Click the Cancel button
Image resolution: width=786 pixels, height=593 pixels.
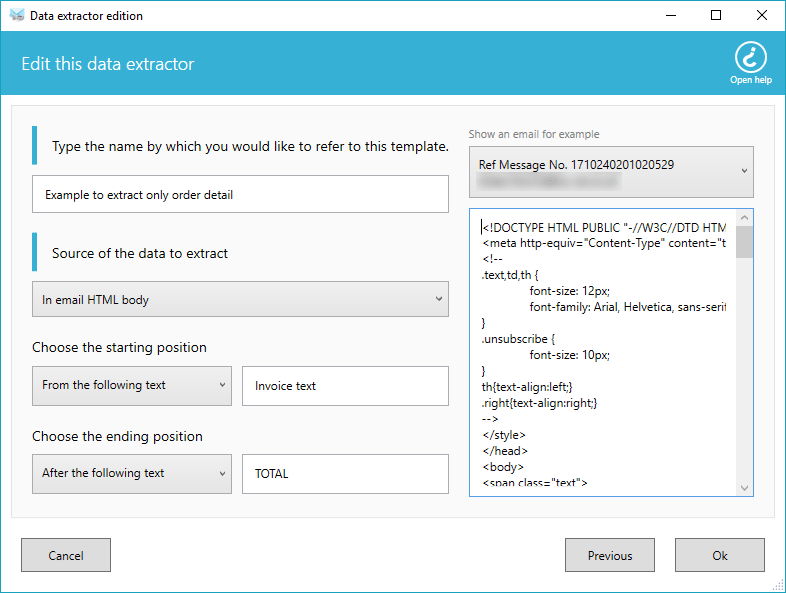pyautogui.click(x=66, y=555)
